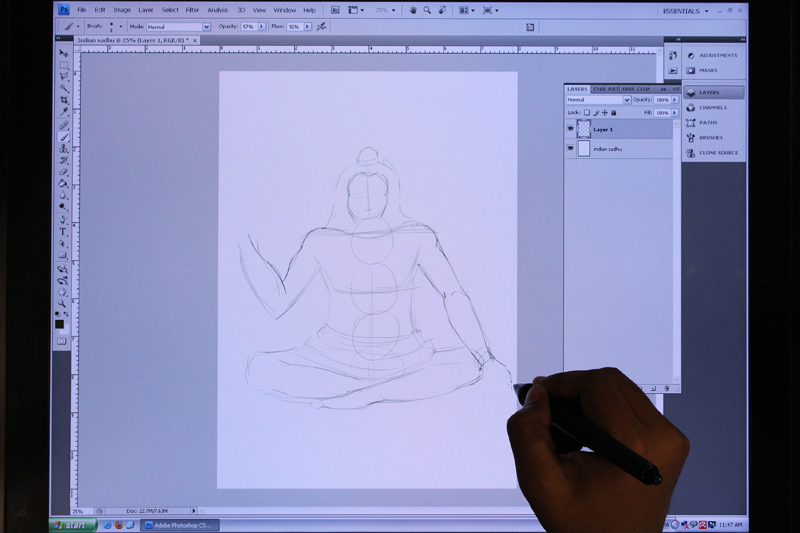The height and width of the screenshot is (533, 800).
Task: Hide Layer 1 using its eye icon
Action: 571,129
